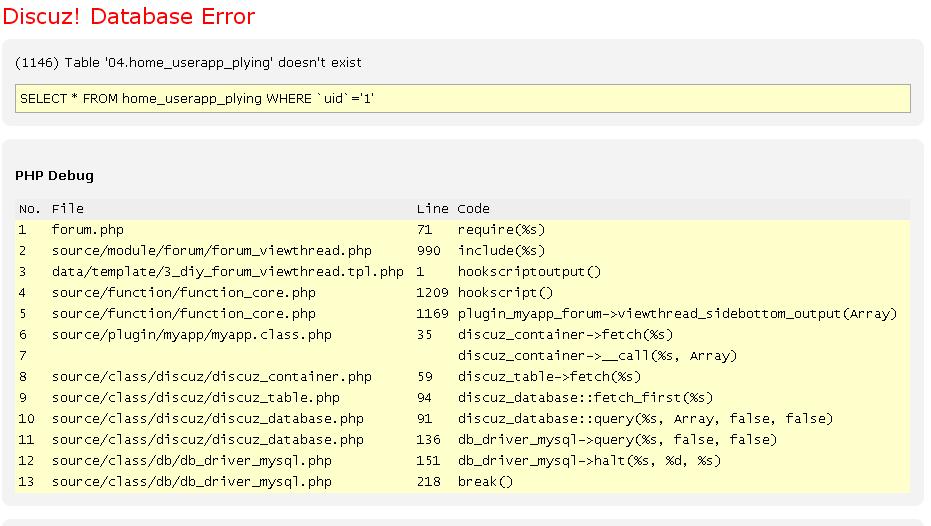Click the 'PHP Debug' heading
The height and width of the screenshot is (526, 931).
(x=55, y=176)
